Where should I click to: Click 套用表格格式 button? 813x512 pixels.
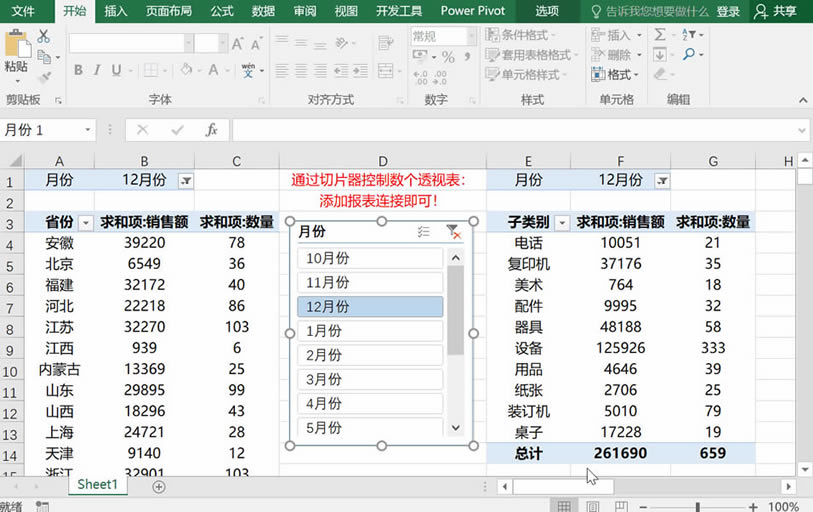531,54
